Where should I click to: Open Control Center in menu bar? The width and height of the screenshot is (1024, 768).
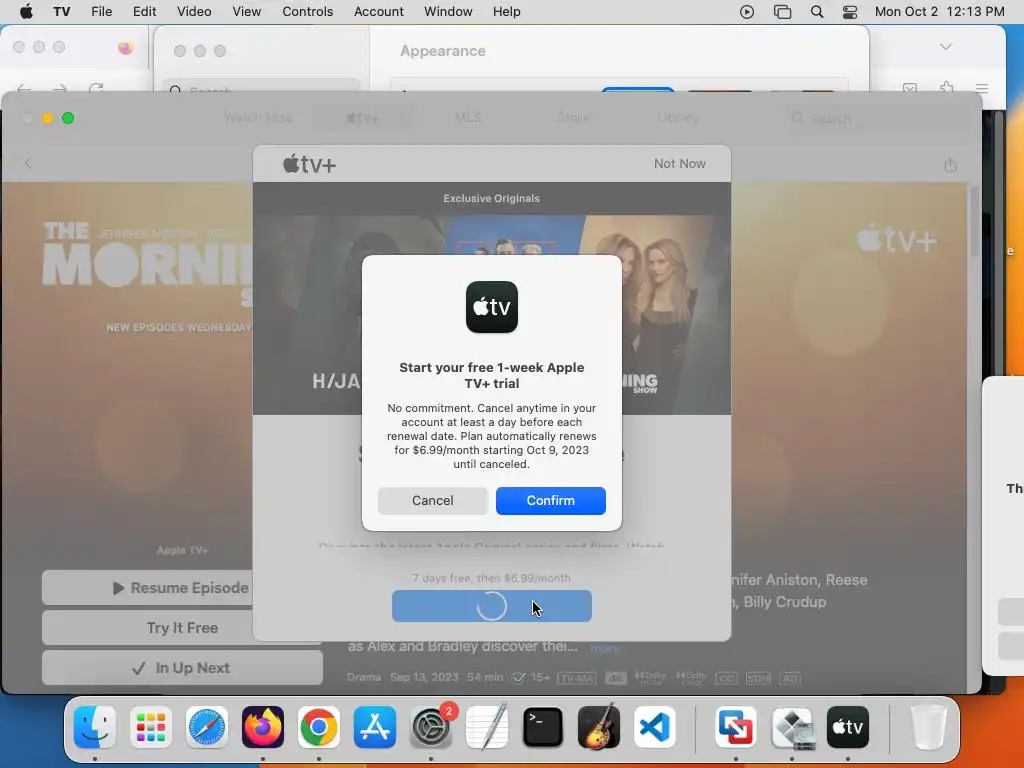click(850, 12)
